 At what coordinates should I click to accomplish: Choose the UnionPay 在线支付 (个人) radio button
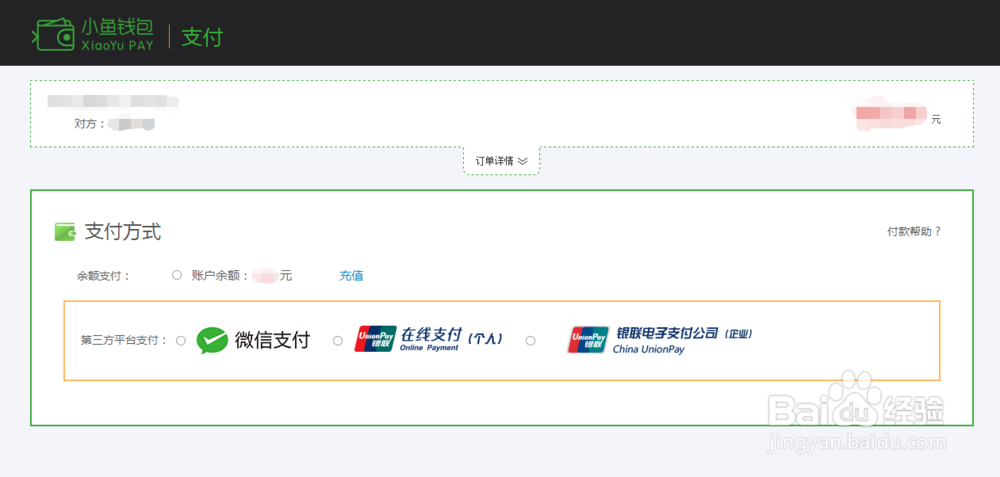point(338,341)
